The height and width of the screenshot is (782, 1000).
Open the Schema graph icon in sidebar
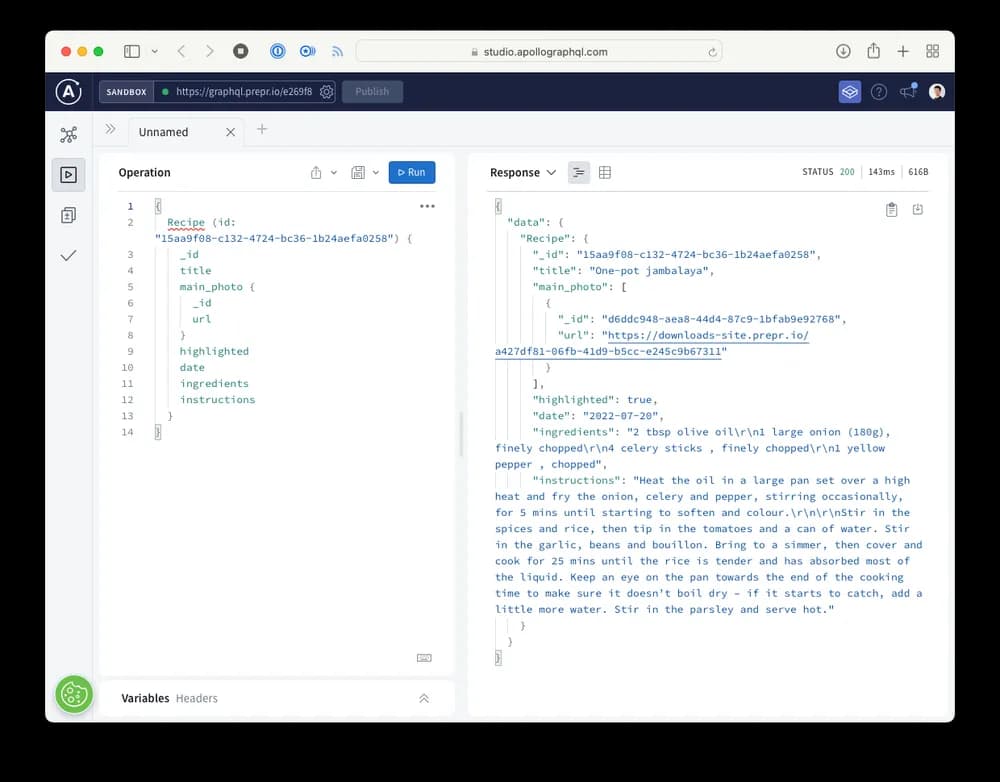[68, 135]
